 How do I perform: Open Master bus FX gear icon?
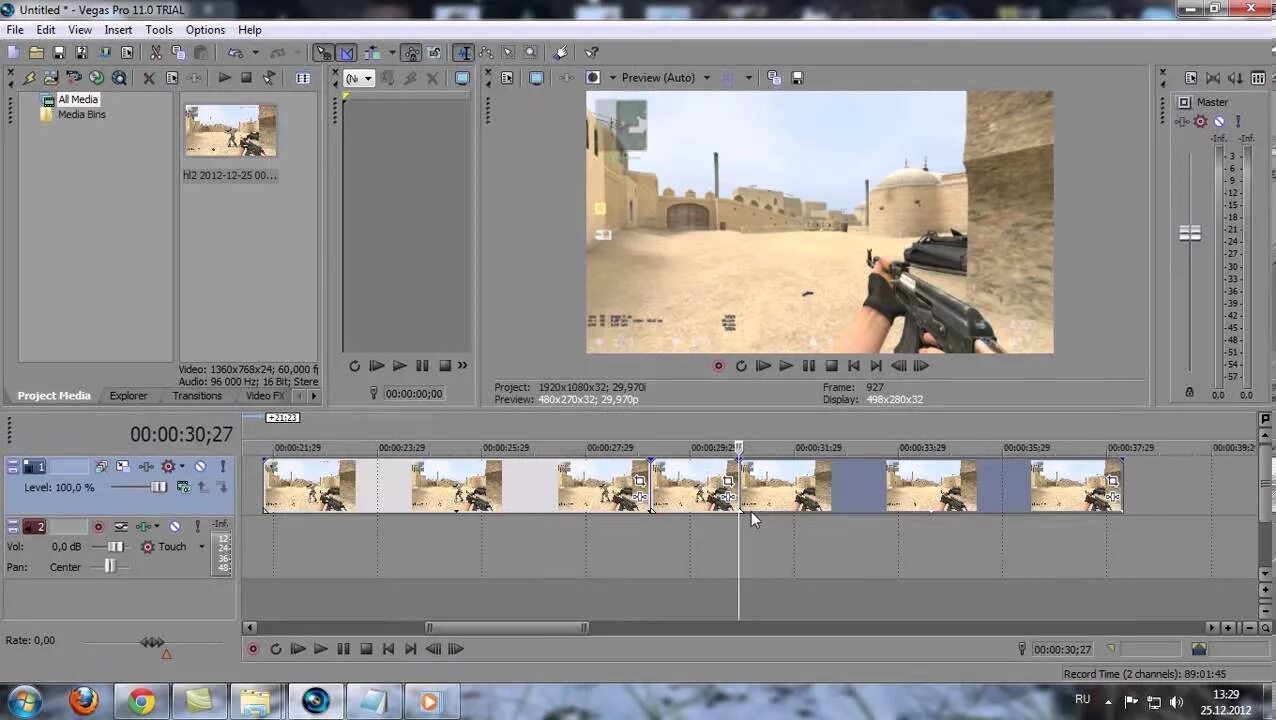pyautogui.click(x=1201, y=121)
